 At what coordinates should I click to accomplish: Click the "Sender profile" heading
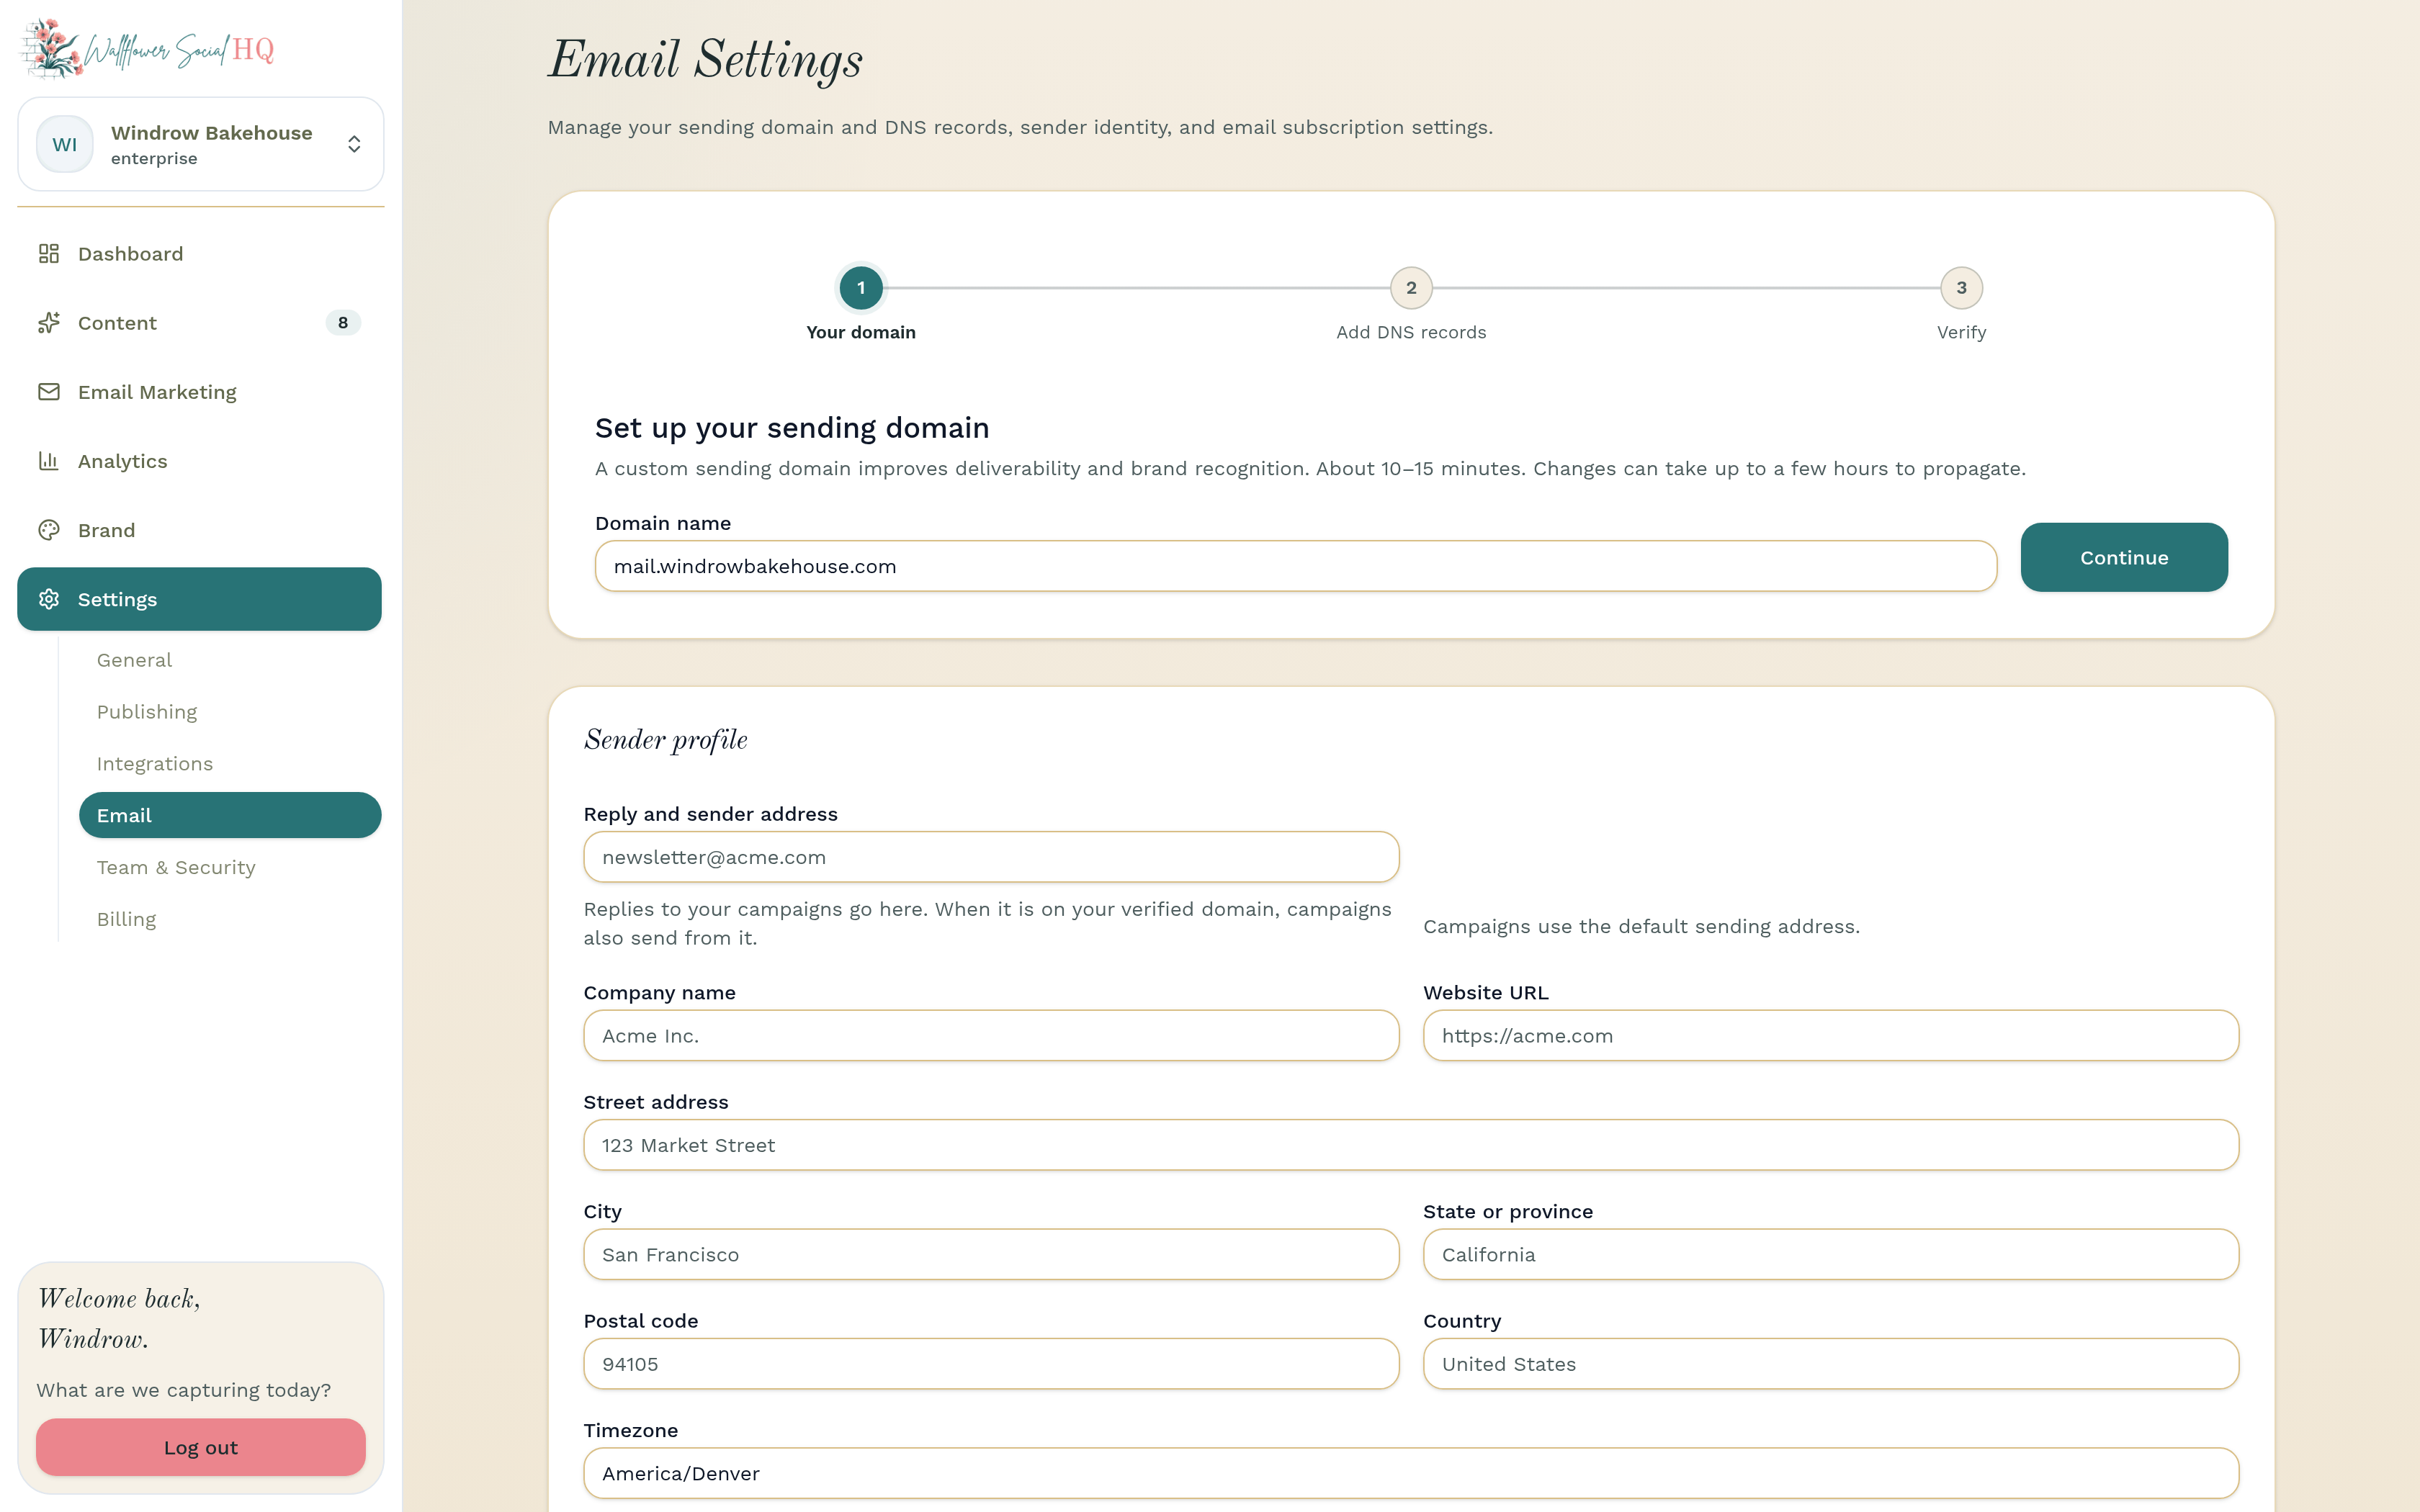[x=666, y=740]
